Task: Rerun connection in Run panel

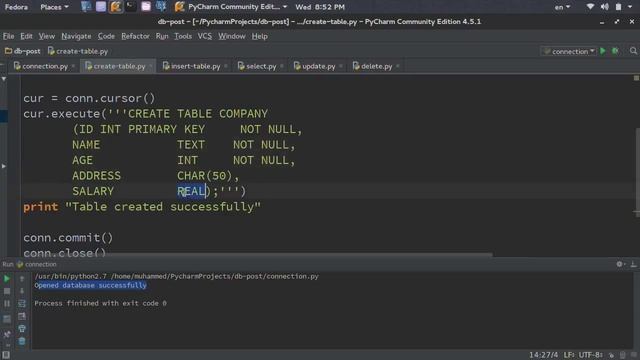Action: coord(7,279)
